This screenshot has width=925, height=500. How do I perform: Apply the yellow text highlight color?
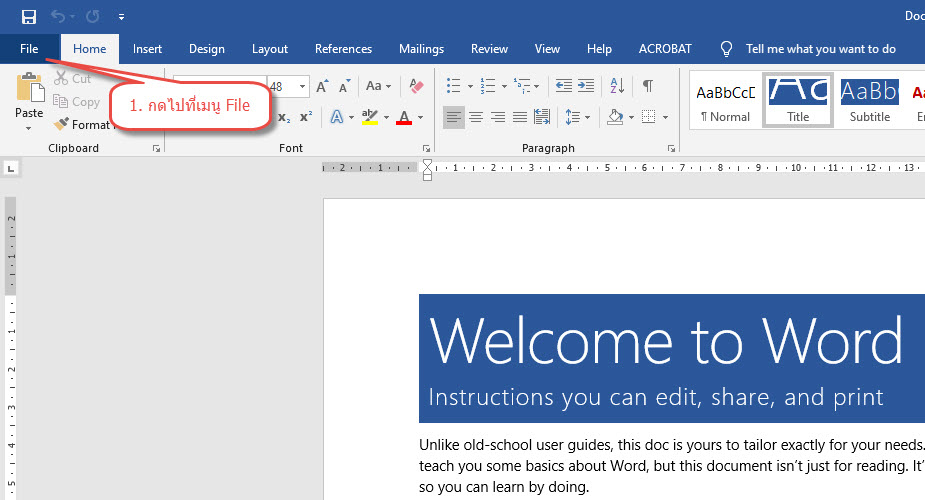click(x=369, y=117)
